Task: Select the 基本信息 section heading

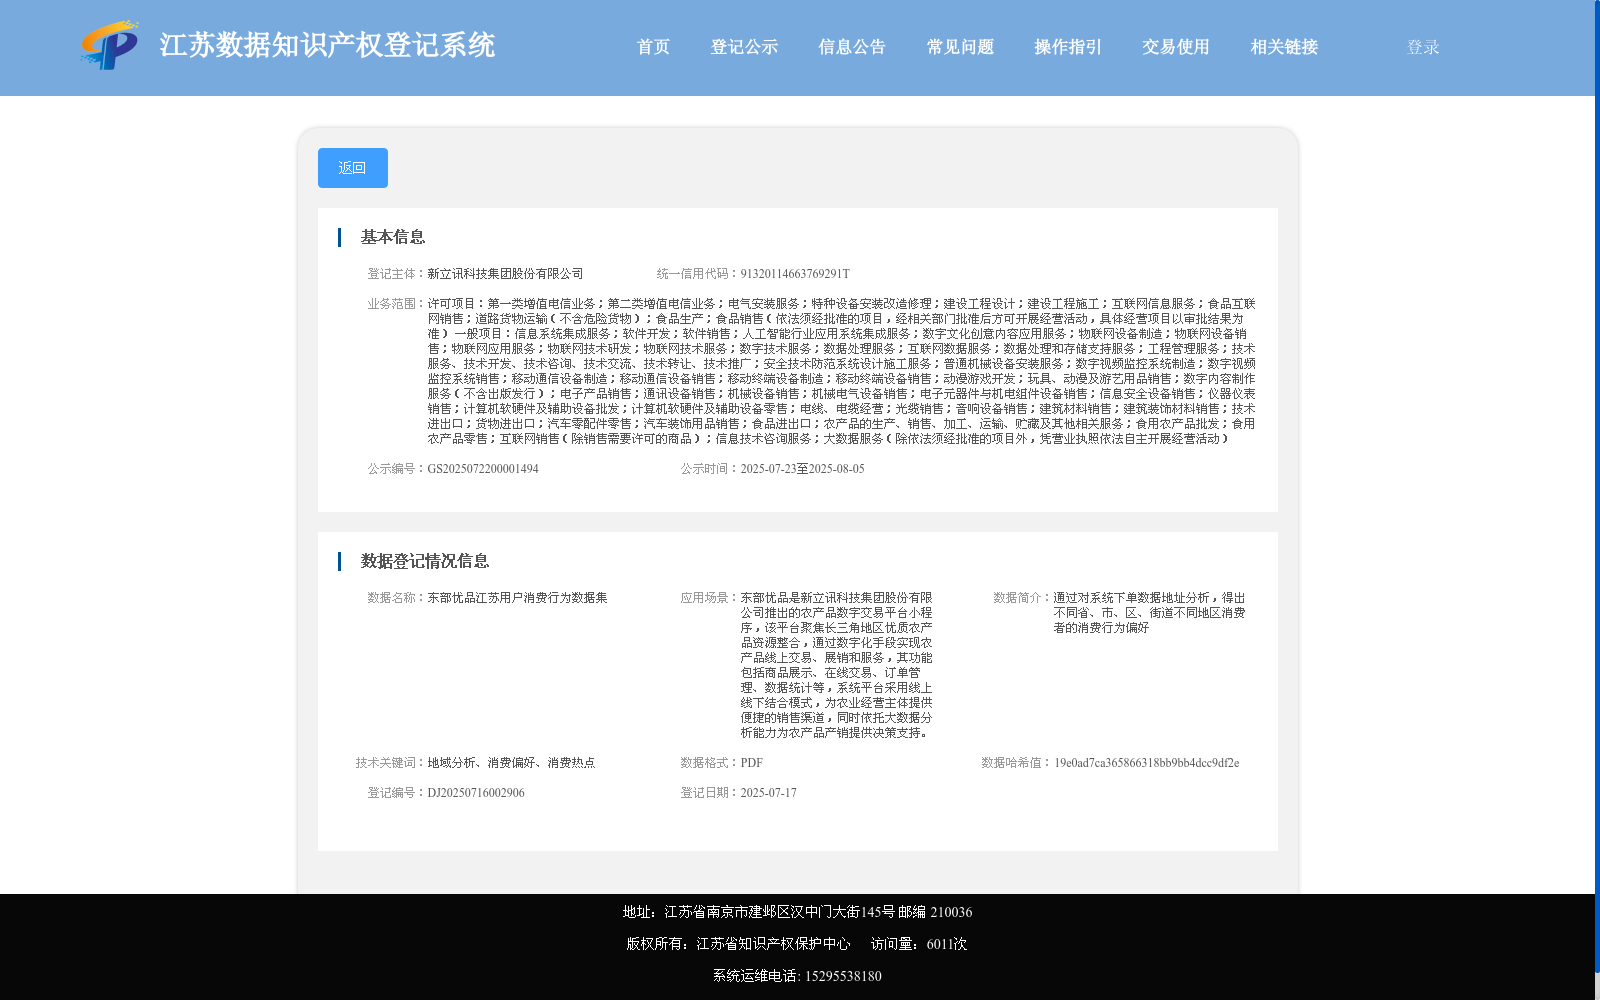Action: pyautogui.click(x=393, y=237)
